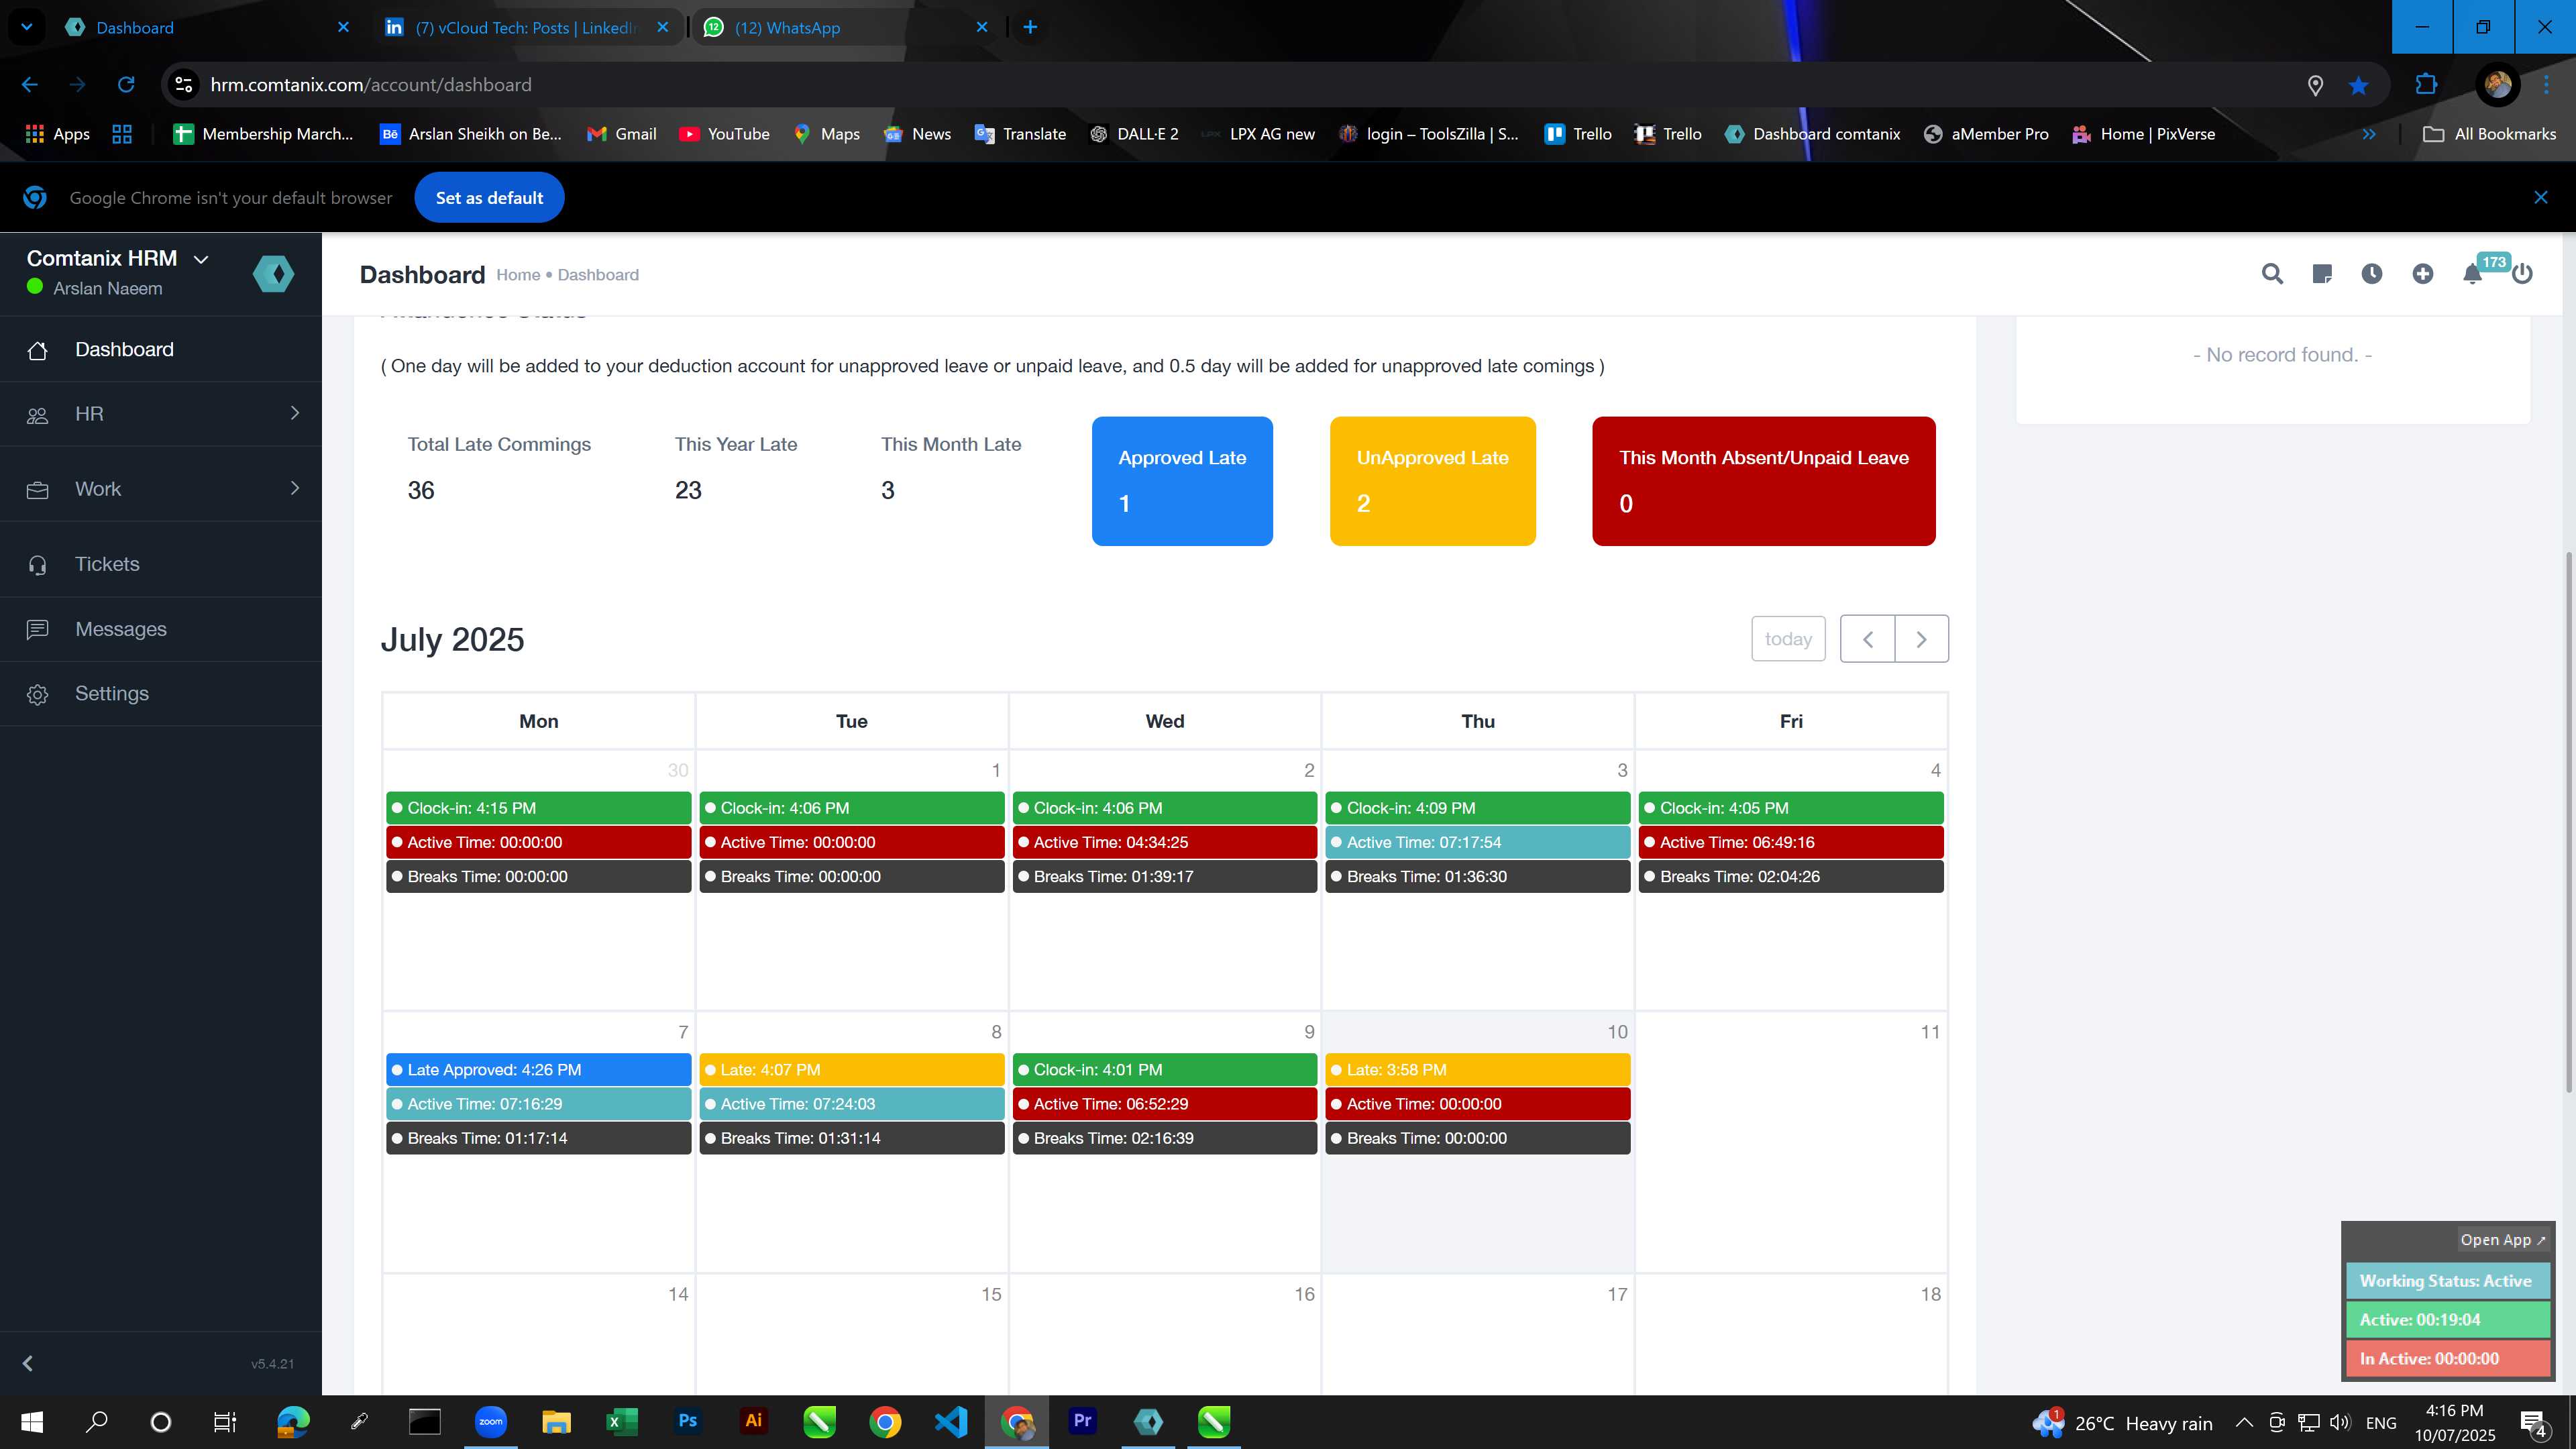The image size is (2576, 1449).
Task: Open tab search dropdown arrow
Action: 27,27
